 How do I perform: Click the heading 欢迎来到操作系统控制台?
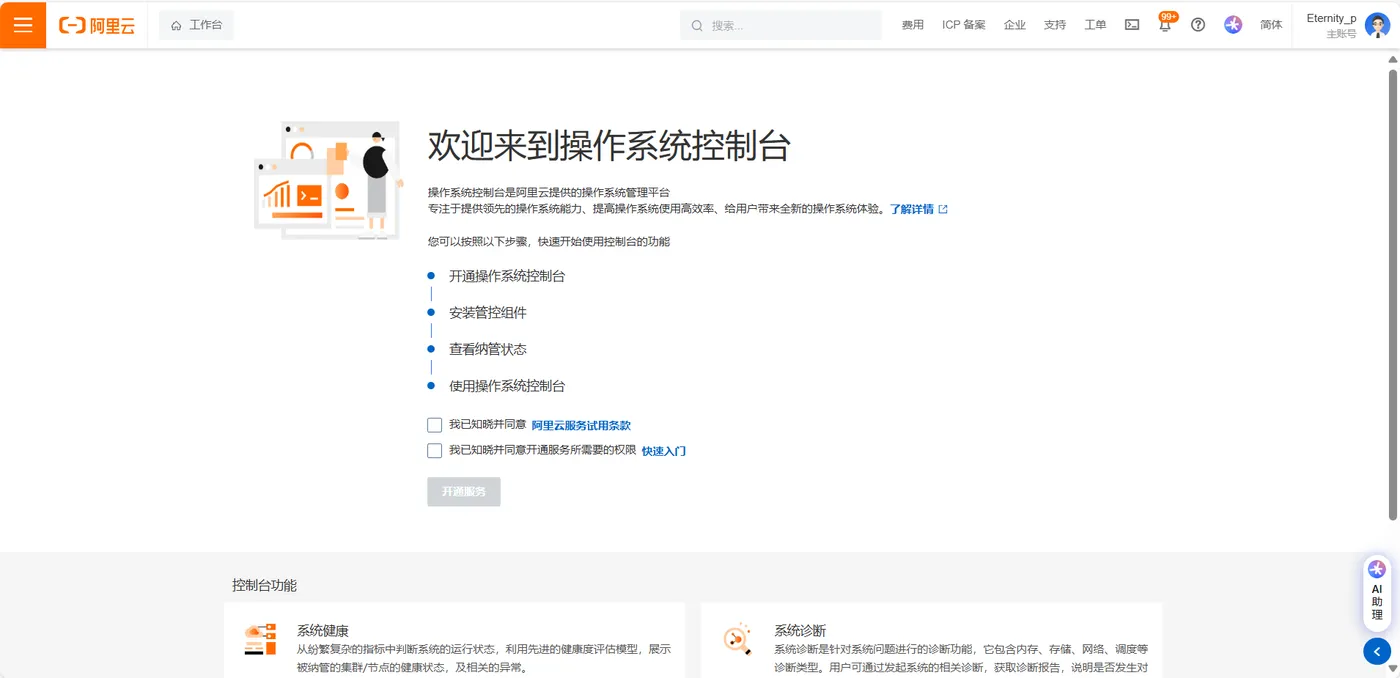pyautogui.click(x=609, y=146)
